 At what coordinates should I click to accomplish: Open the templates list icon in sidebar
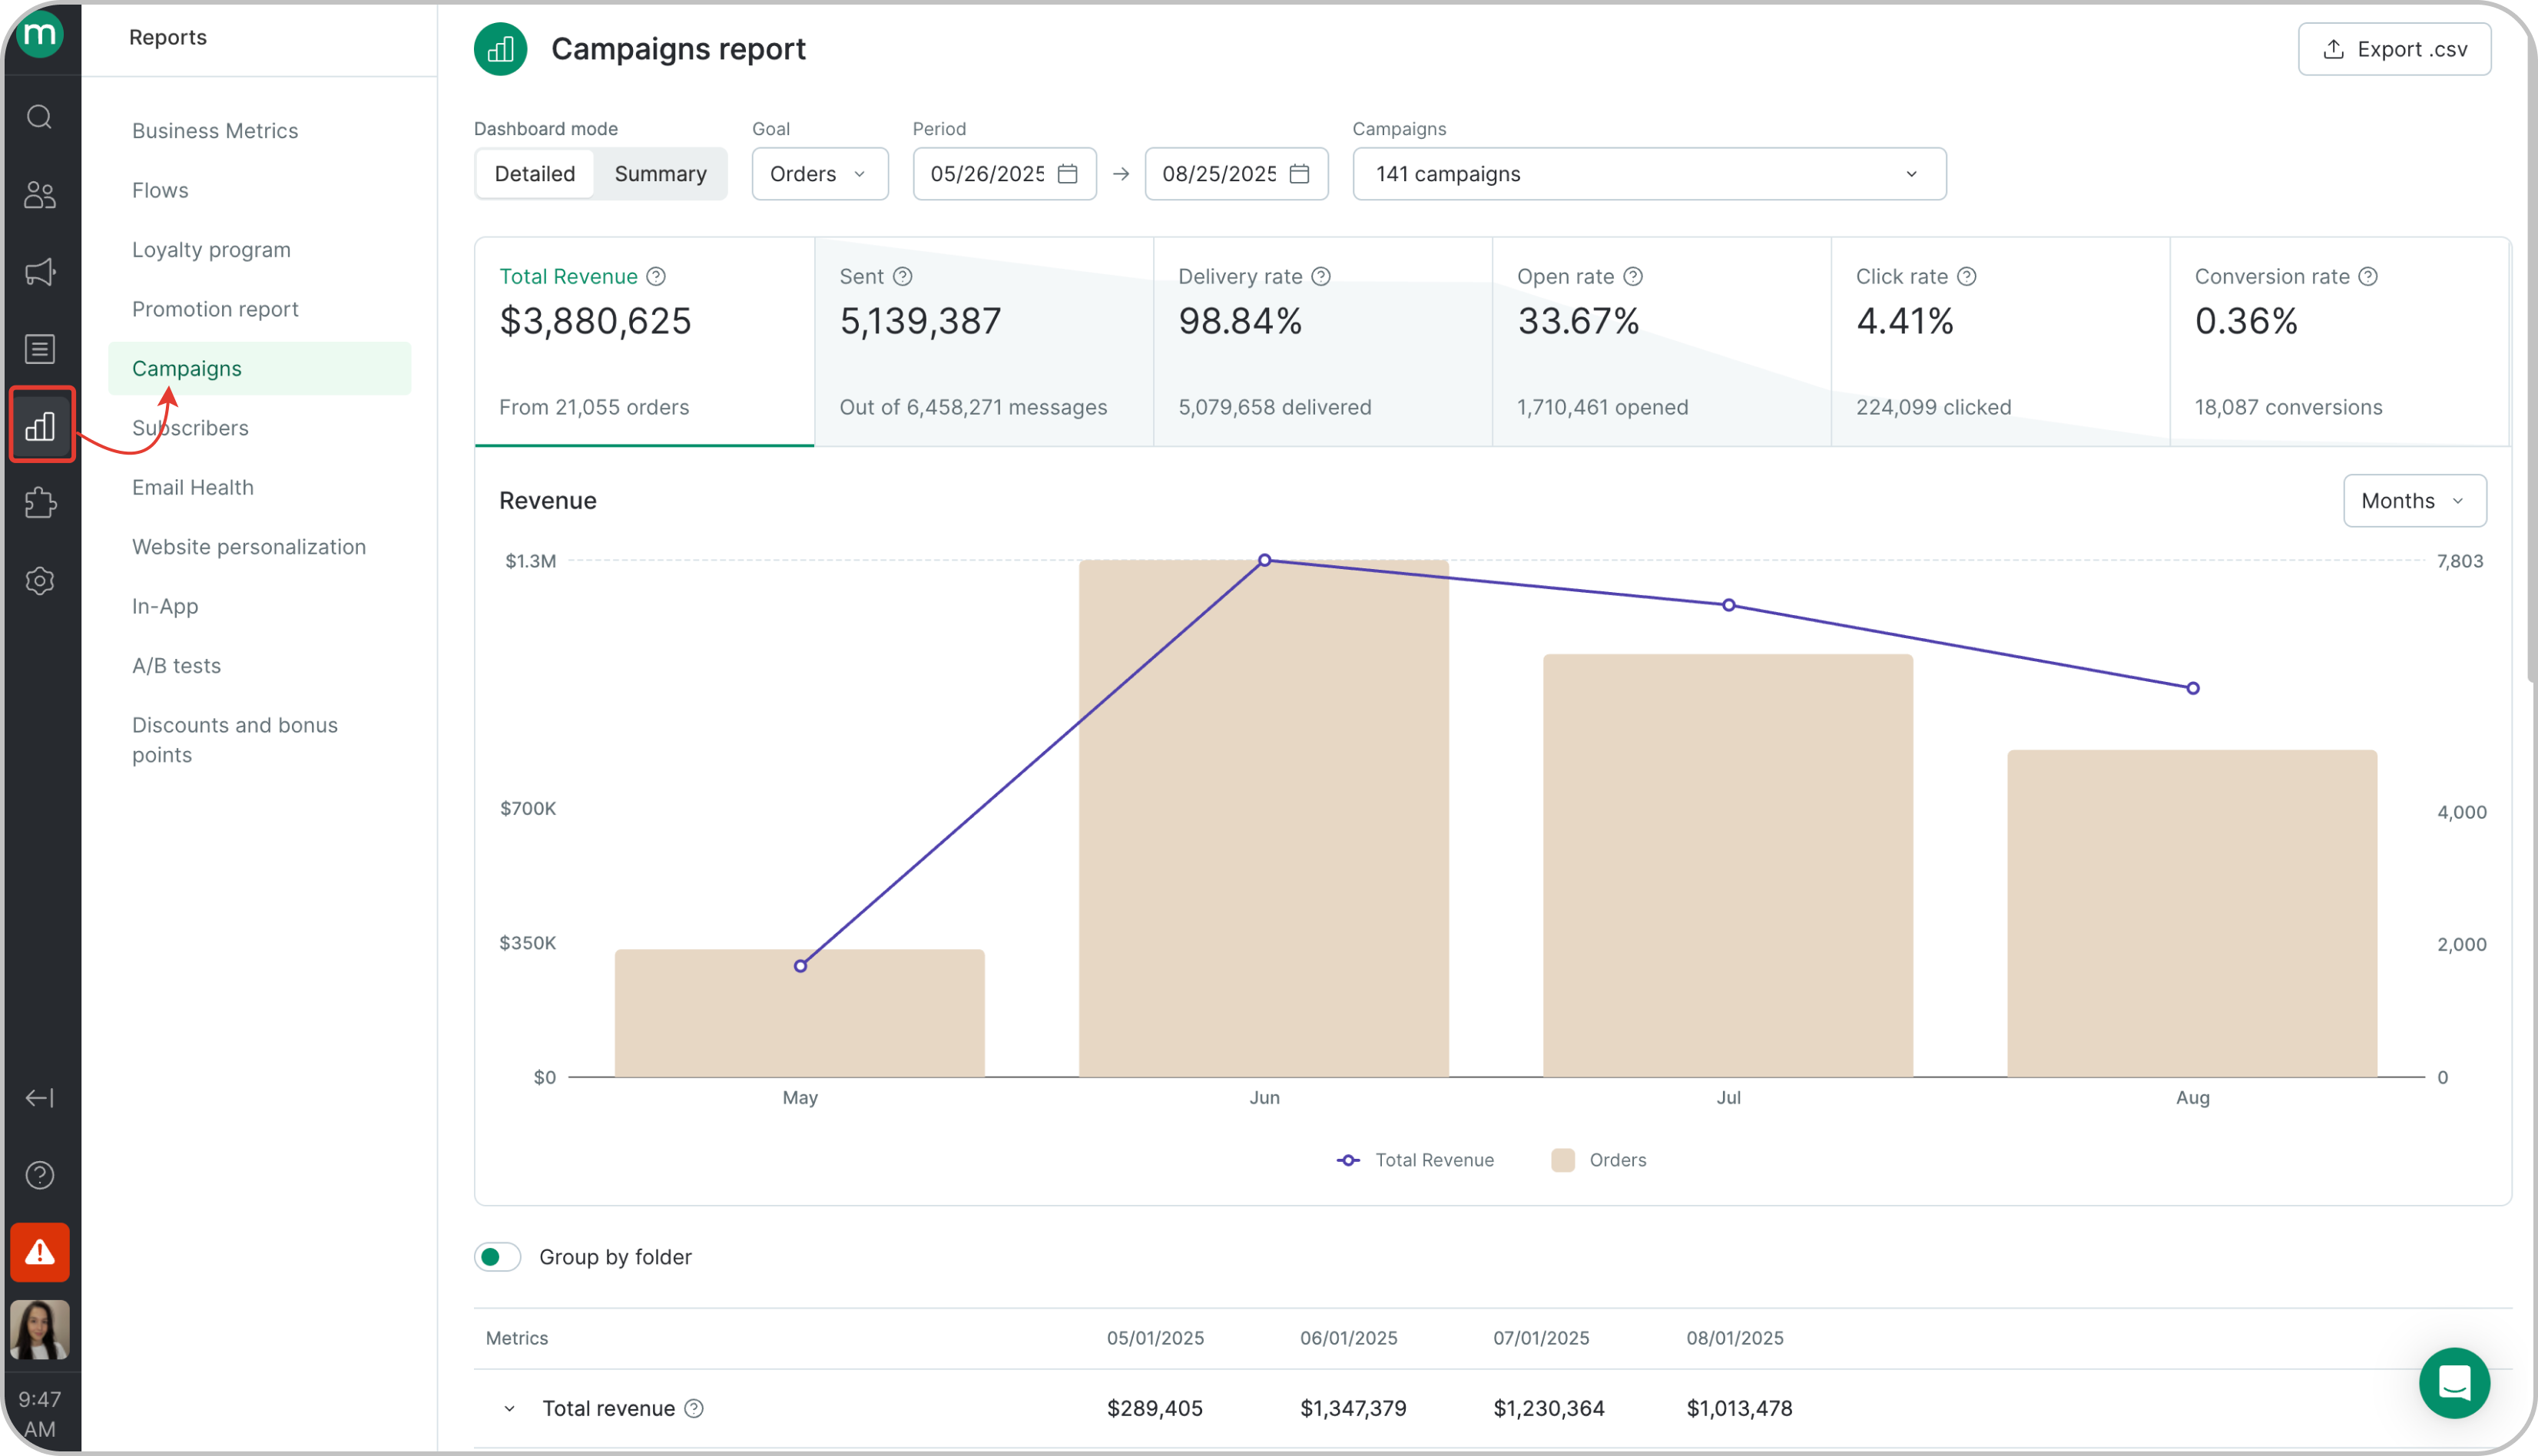[x=40, y=349]
